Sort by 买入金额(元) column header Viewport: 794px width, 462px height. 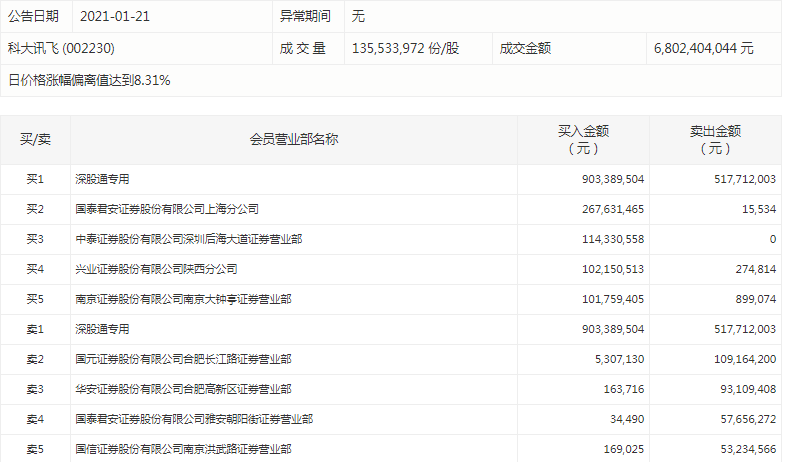(x=583, y=140)
